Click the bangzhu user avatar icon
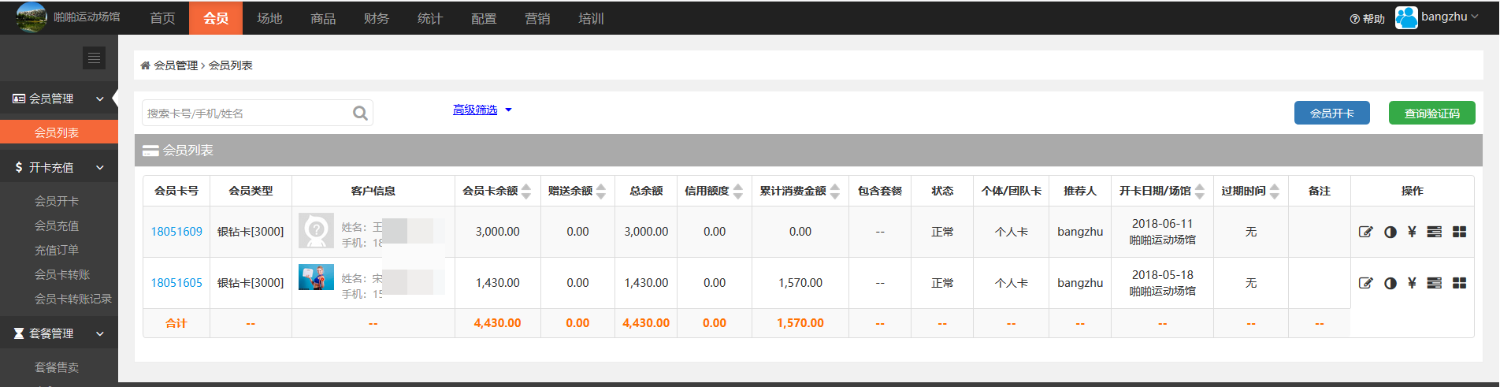This screenshot has width=1500, height=387. [x=1406, y=17]
